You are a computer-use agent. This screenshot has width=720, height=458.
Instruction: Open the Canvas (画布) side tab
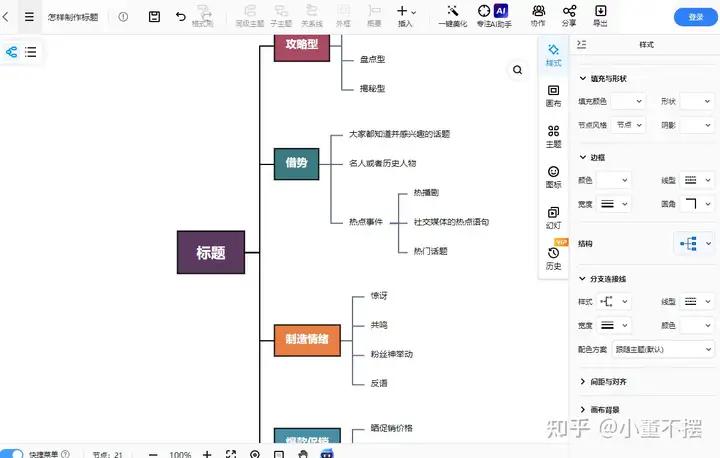[553, 96]
